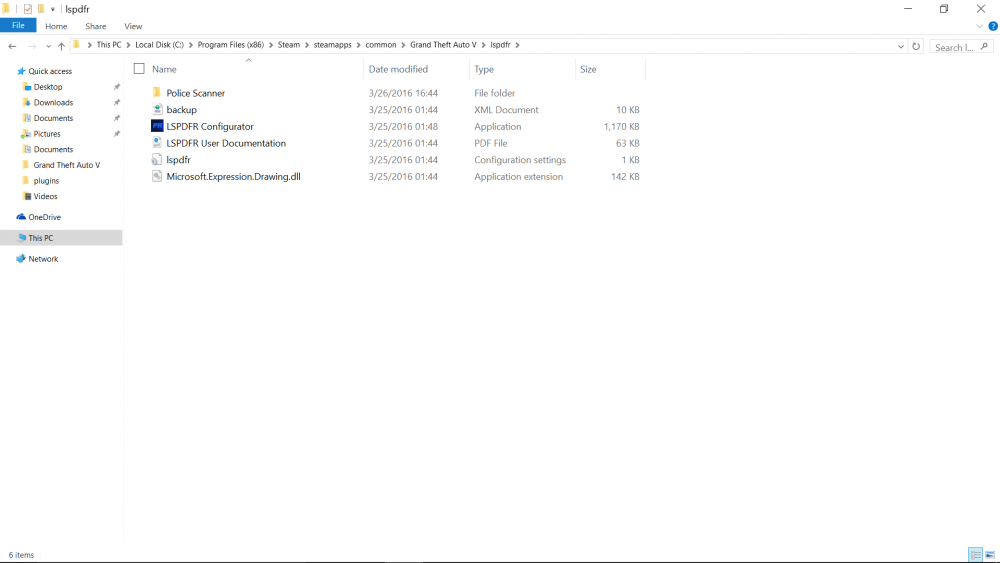1000x563 pixels.
Task: Open Customize Quick Access Toolbar dropdown
Action: pyautogui.click(x=53, y=9)
